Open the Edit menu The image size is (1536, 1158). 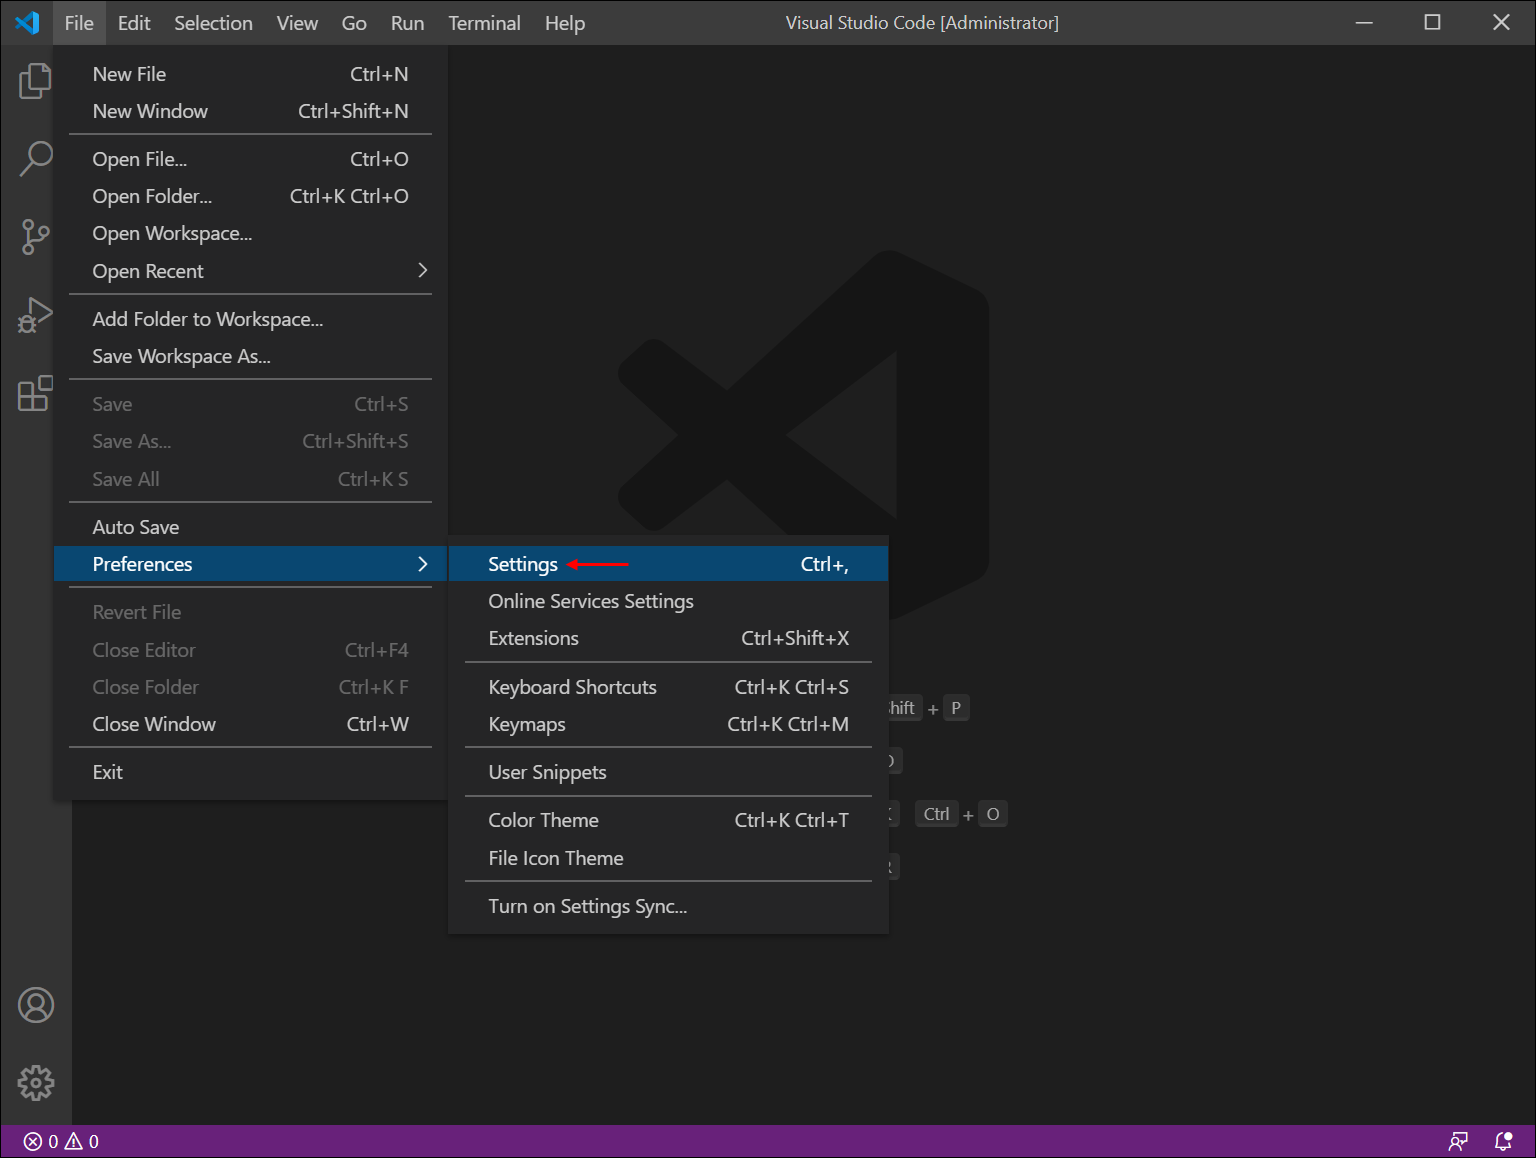tap(134, 23)
